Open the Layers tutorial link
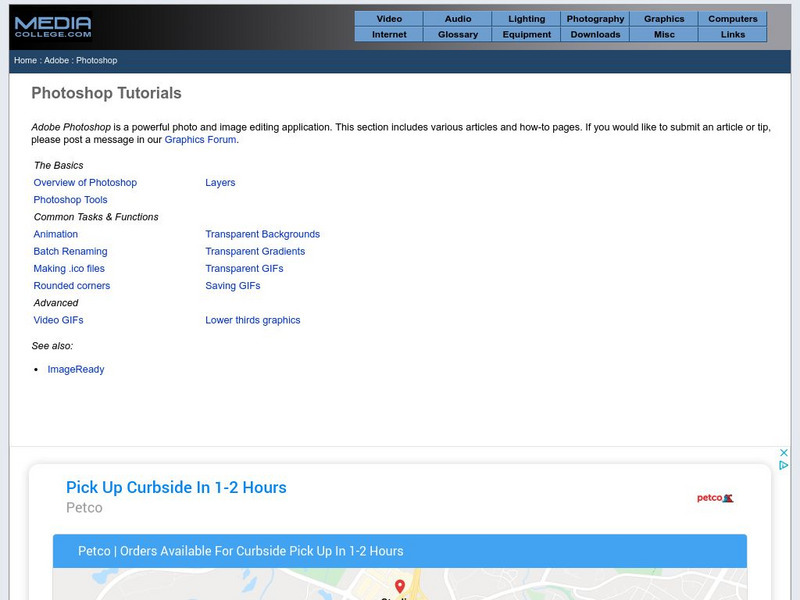 [x=220, y=183]
